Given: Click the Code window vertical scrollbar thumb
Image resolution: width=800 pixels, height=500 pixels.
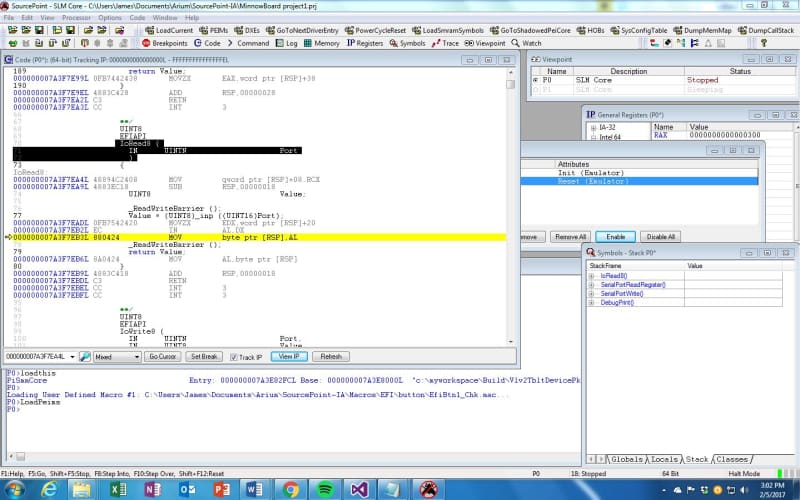Looking at the screenshot, I should (x=511, y=84).
